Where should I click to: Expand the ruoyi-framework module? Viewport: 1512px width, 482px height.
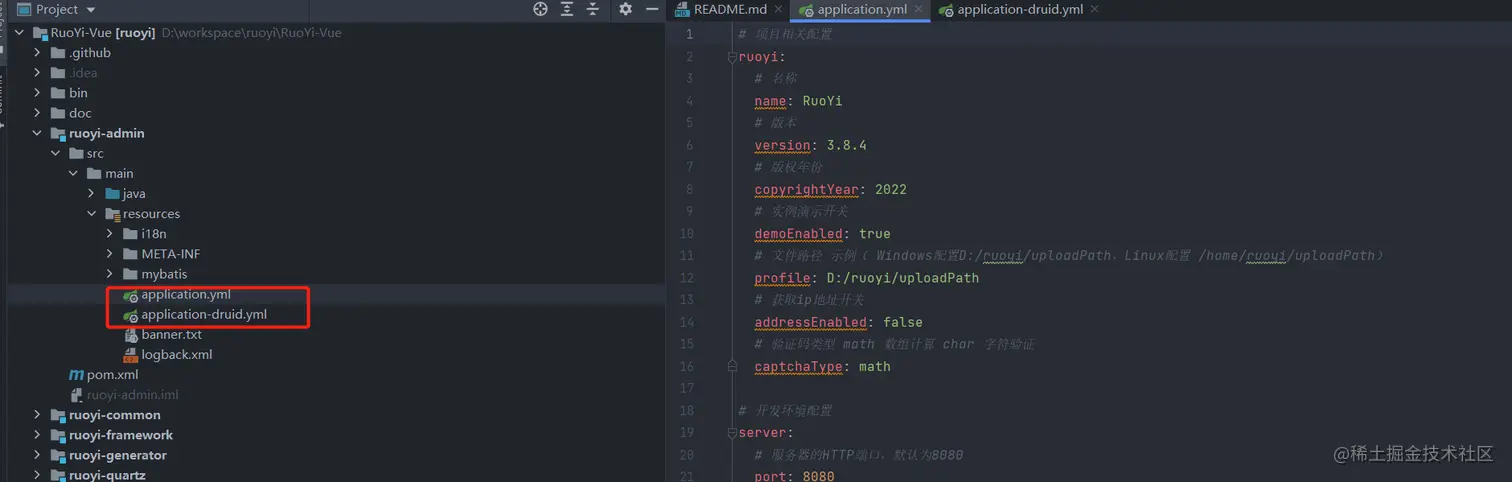37,435
